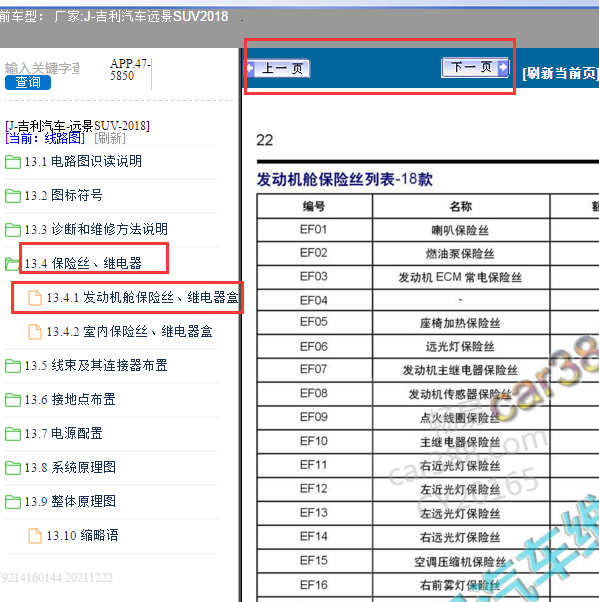Select the EF12 table cell
This screenshot has height=602, width=599.
pos(314,489)
